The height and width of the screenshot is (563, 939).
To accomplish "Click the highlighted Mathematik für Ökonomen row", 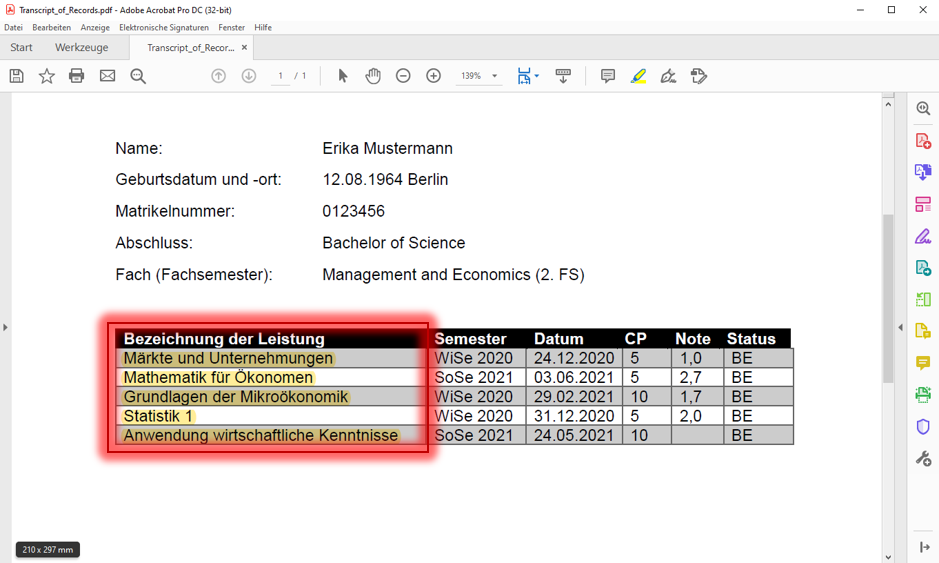I will point(218,377).
